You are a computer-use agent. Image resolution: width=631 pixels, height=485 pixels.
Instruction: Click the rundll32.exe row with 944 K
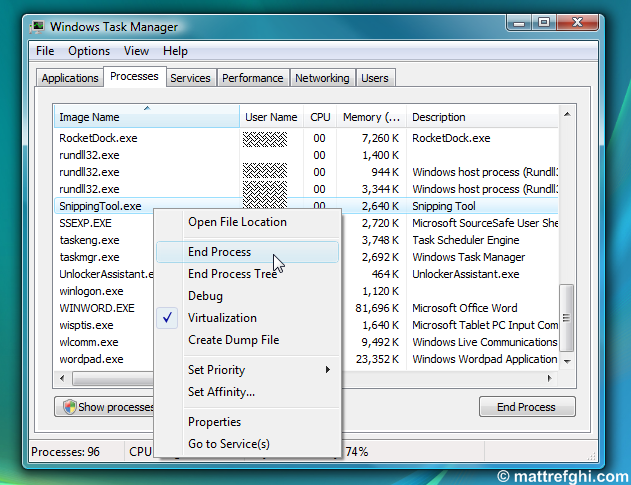point(306,172)
